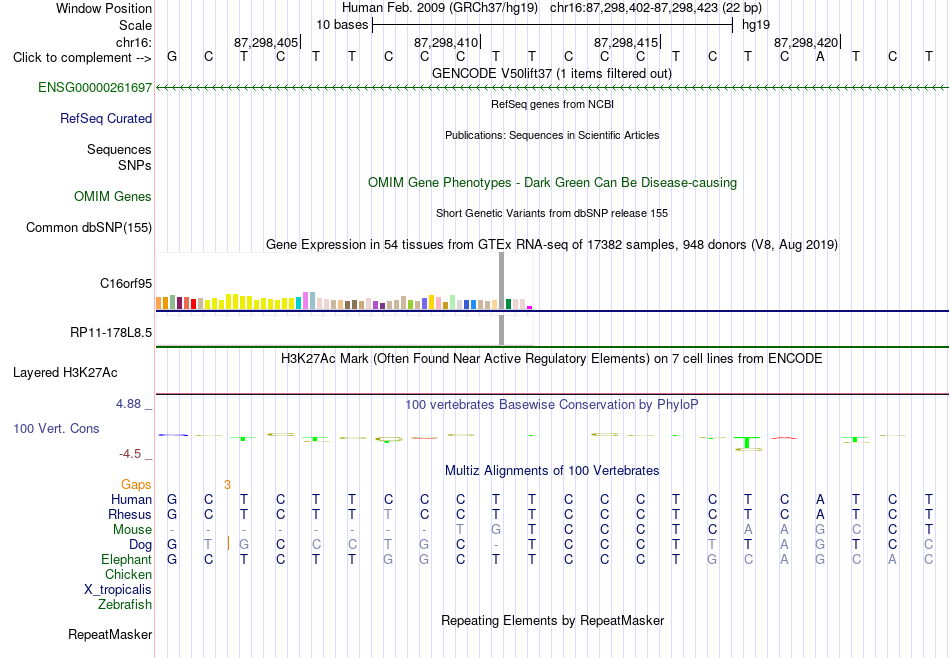Click the Sequences track label
The height and width of the screenshot is (658, 950).
pyautogui.click(x=119, y=150)
